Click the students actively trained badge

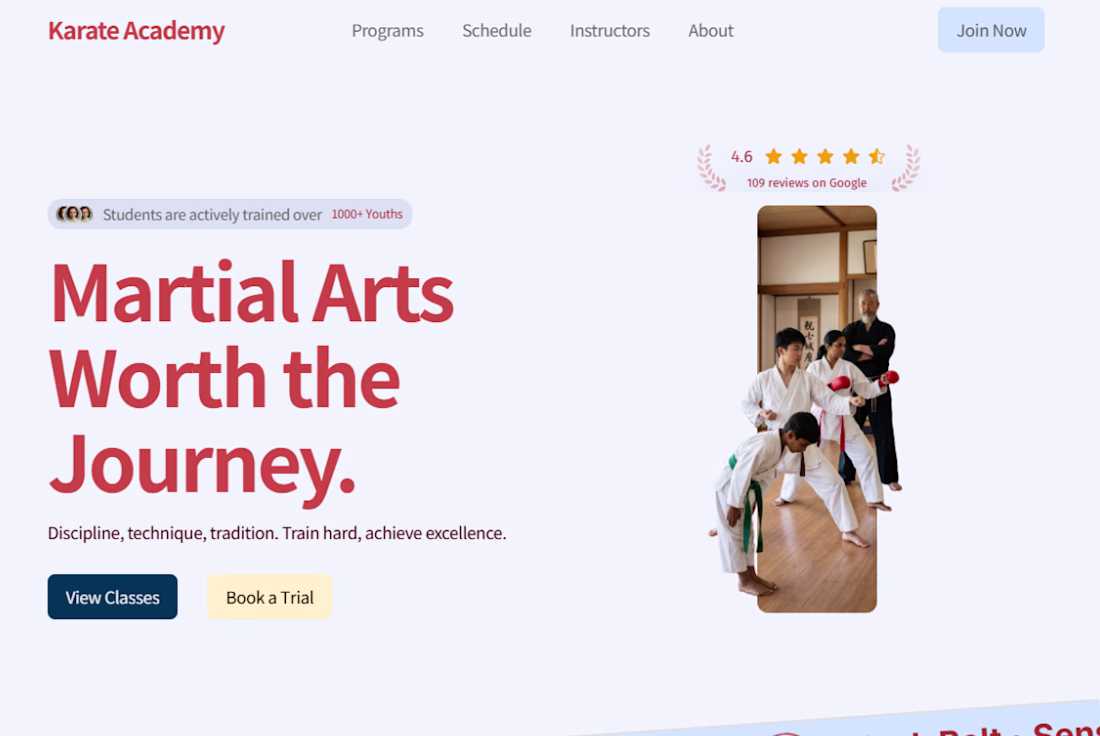pyautogui.click(x=229, y=214)
